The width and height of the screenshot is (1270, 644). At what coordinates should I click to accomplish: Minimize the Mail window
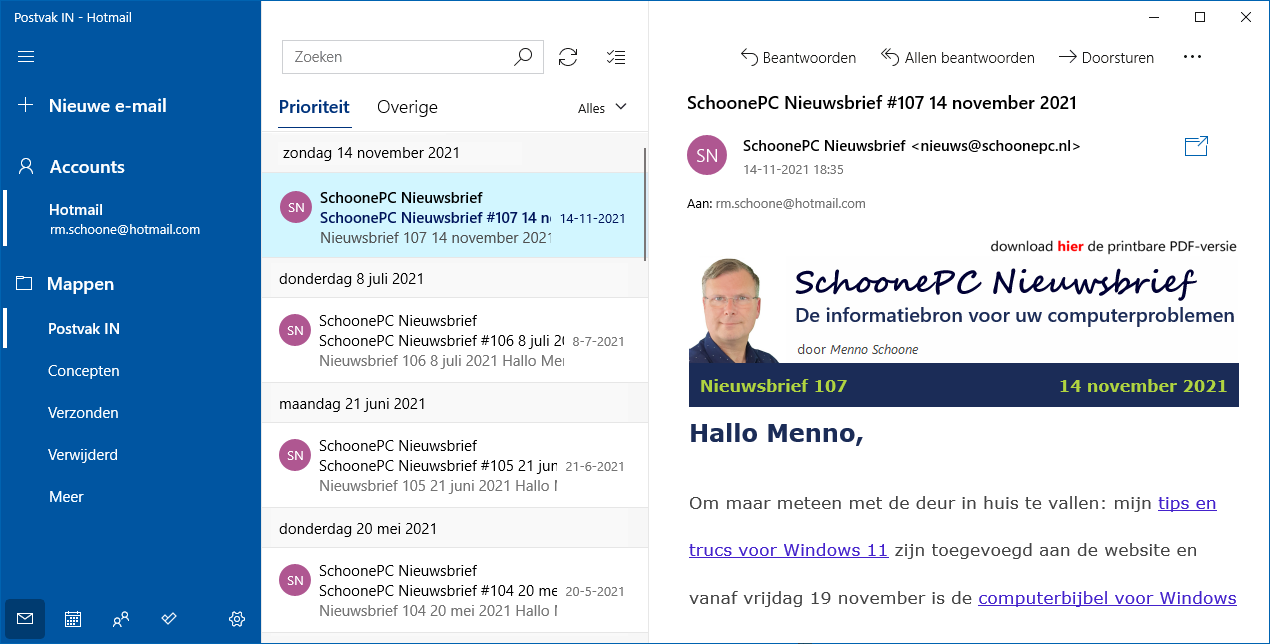[x=1154, y=17]
